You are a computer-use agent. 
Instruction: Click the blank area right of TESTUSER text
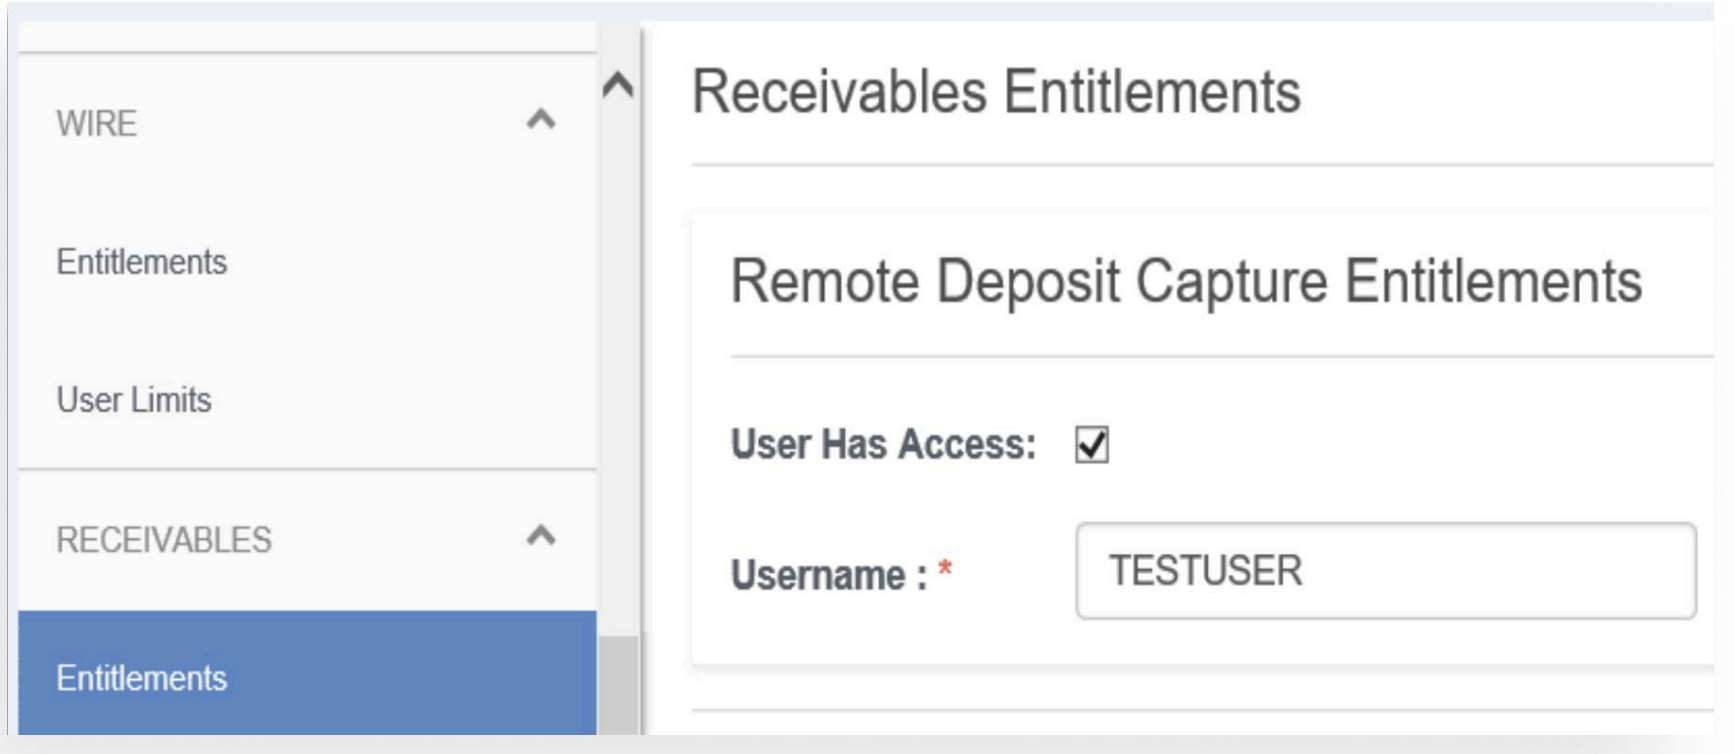click(1500, 571)
